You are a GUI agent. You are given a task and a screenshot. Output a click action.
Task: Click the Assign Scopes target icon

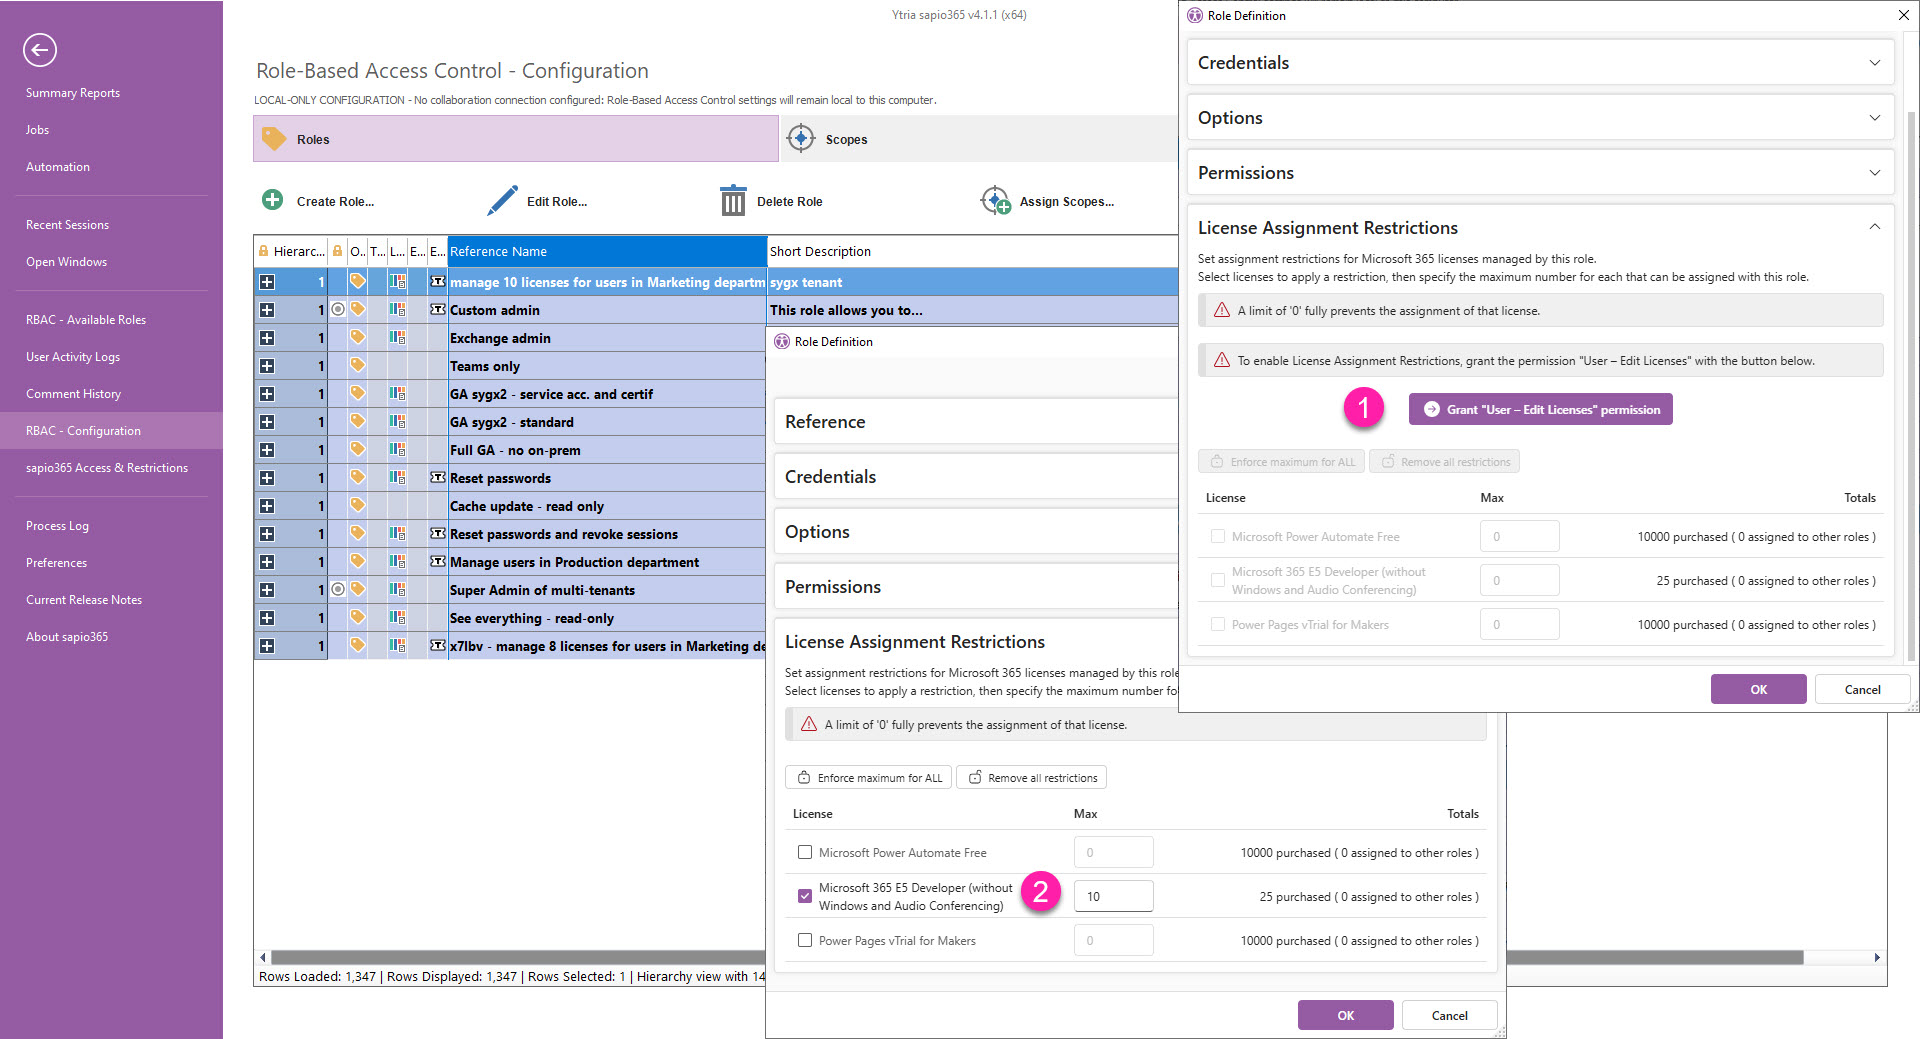995,201
